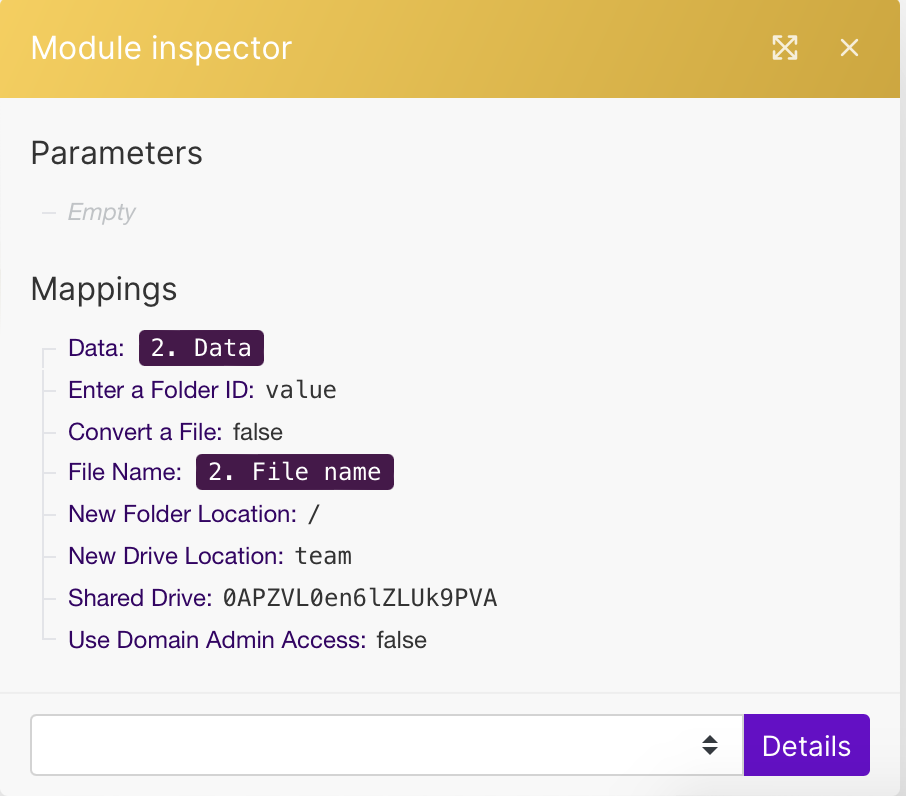Open the empty dropdown beside Details
906x796 pixels.
coord(370,745)
